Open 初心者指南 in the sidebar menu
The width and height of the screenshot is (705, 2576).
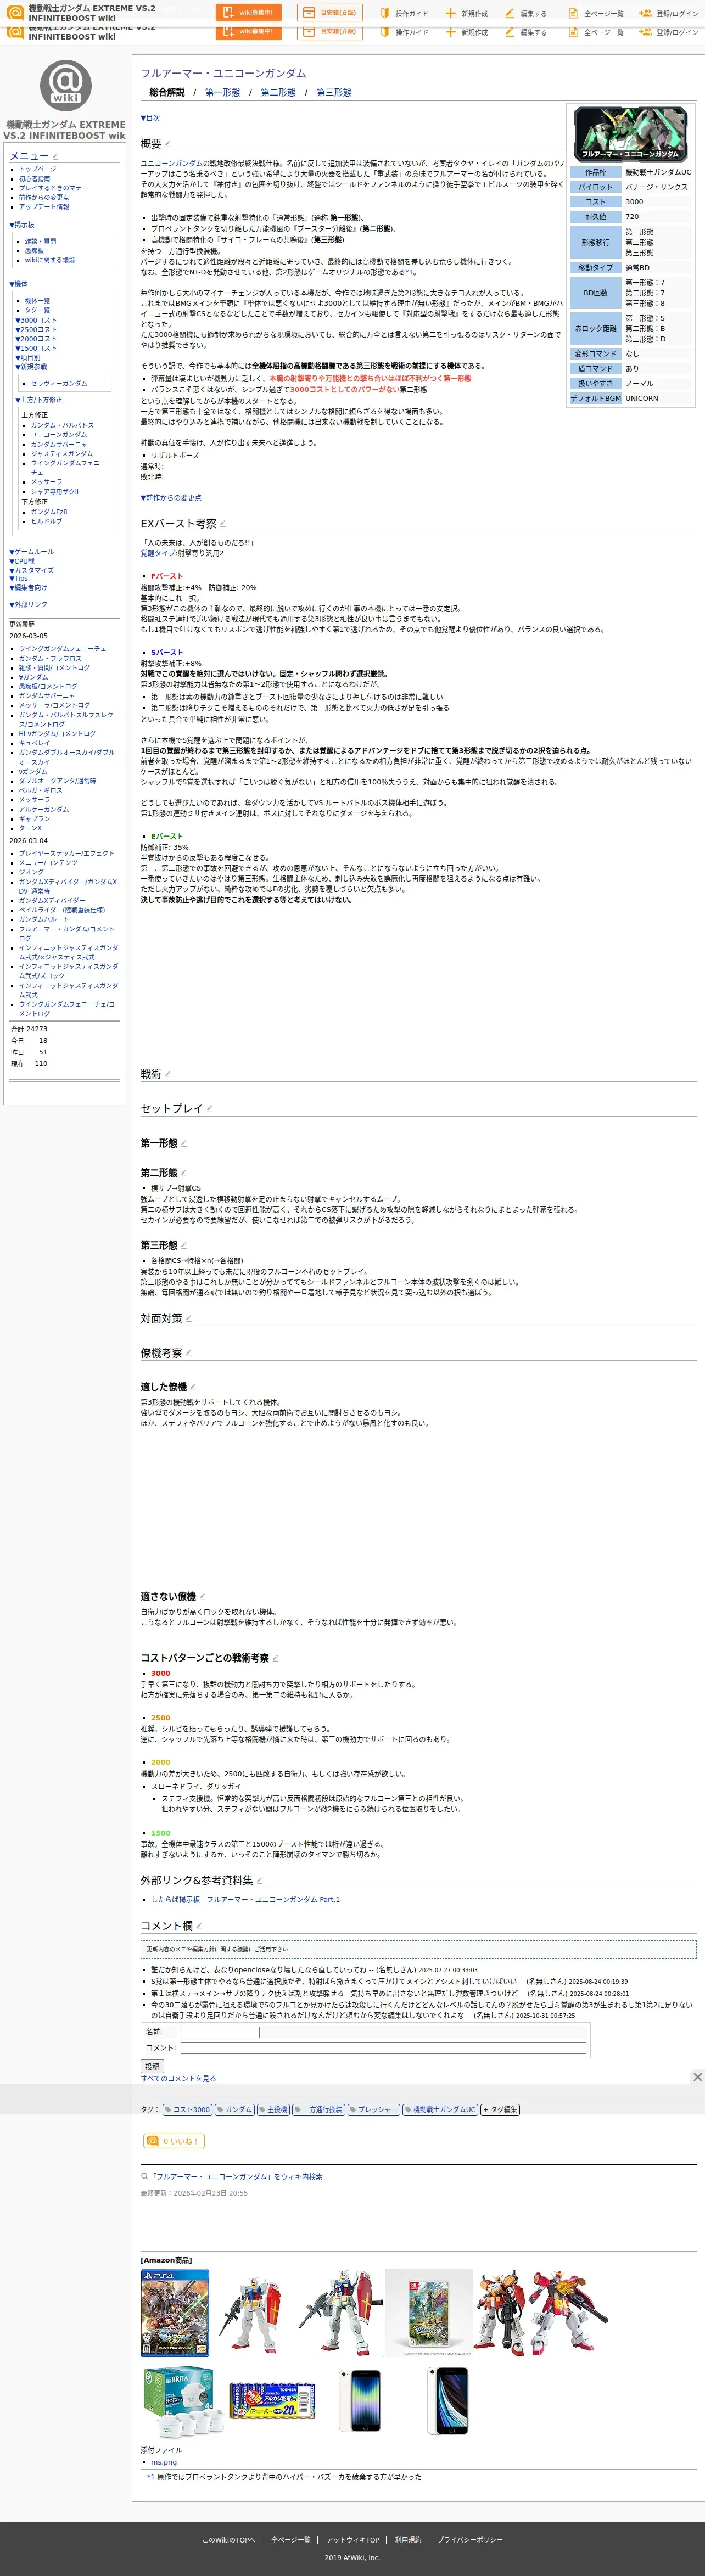coord(34,179)
